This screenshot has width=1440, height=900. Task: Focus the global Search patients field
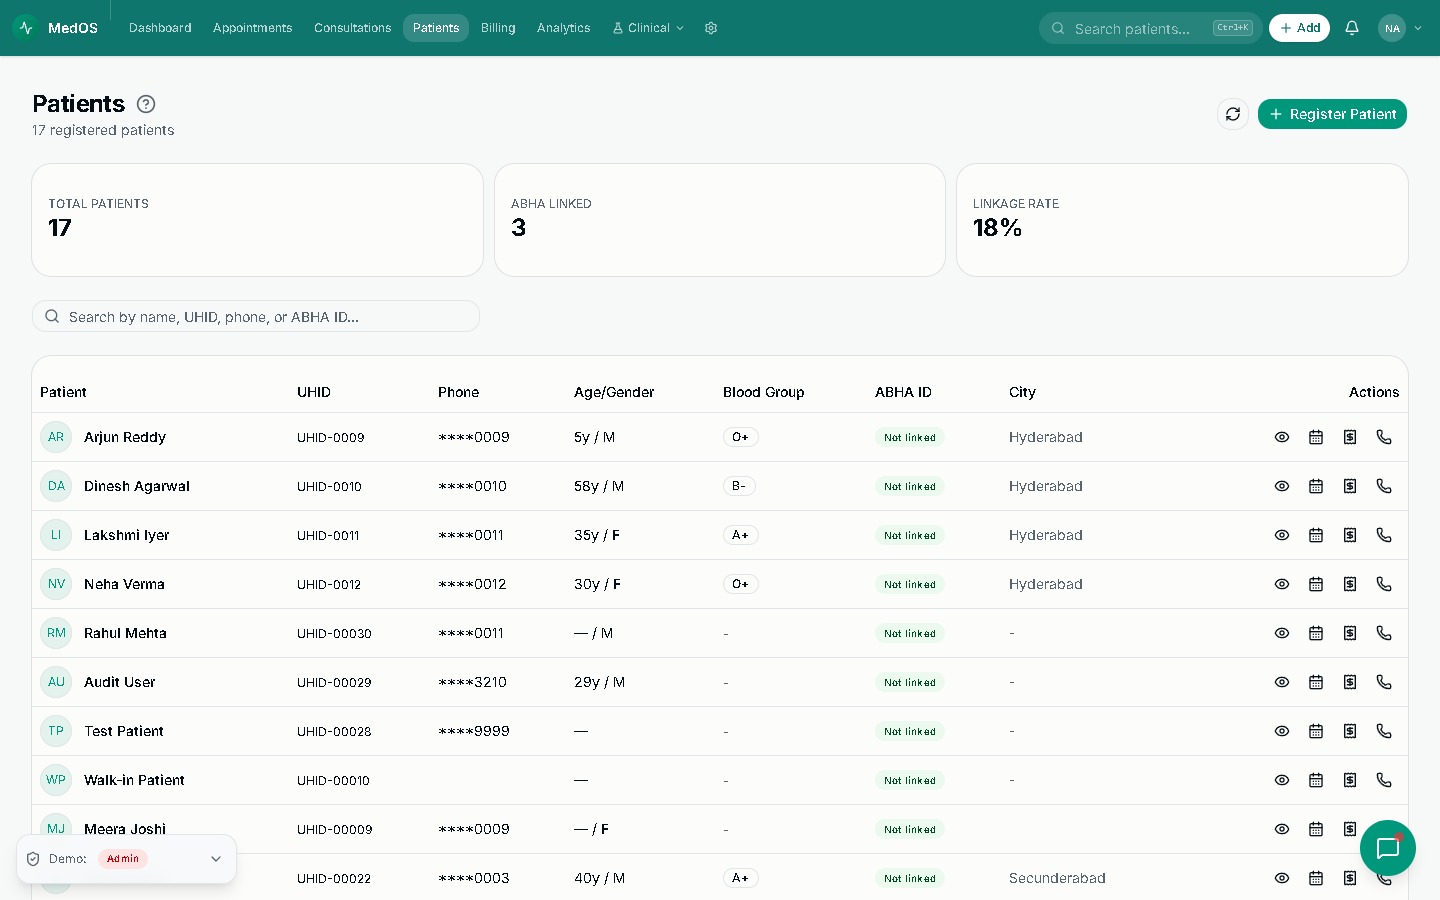click(1150, 28)
